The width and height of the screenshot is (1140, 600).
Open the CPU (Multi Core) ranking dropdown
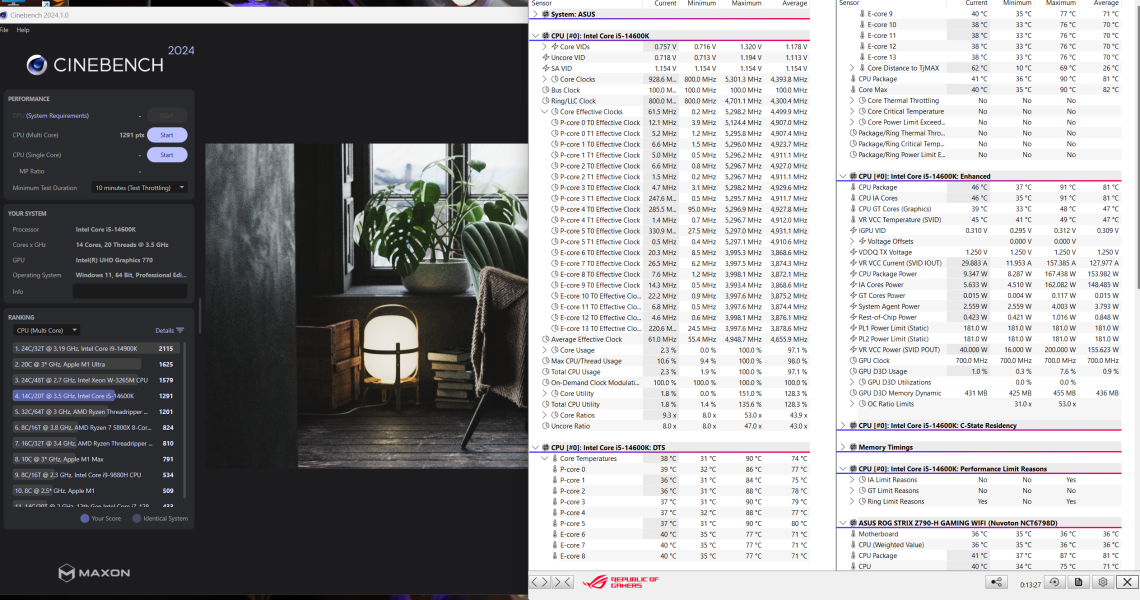coord(46,330)
